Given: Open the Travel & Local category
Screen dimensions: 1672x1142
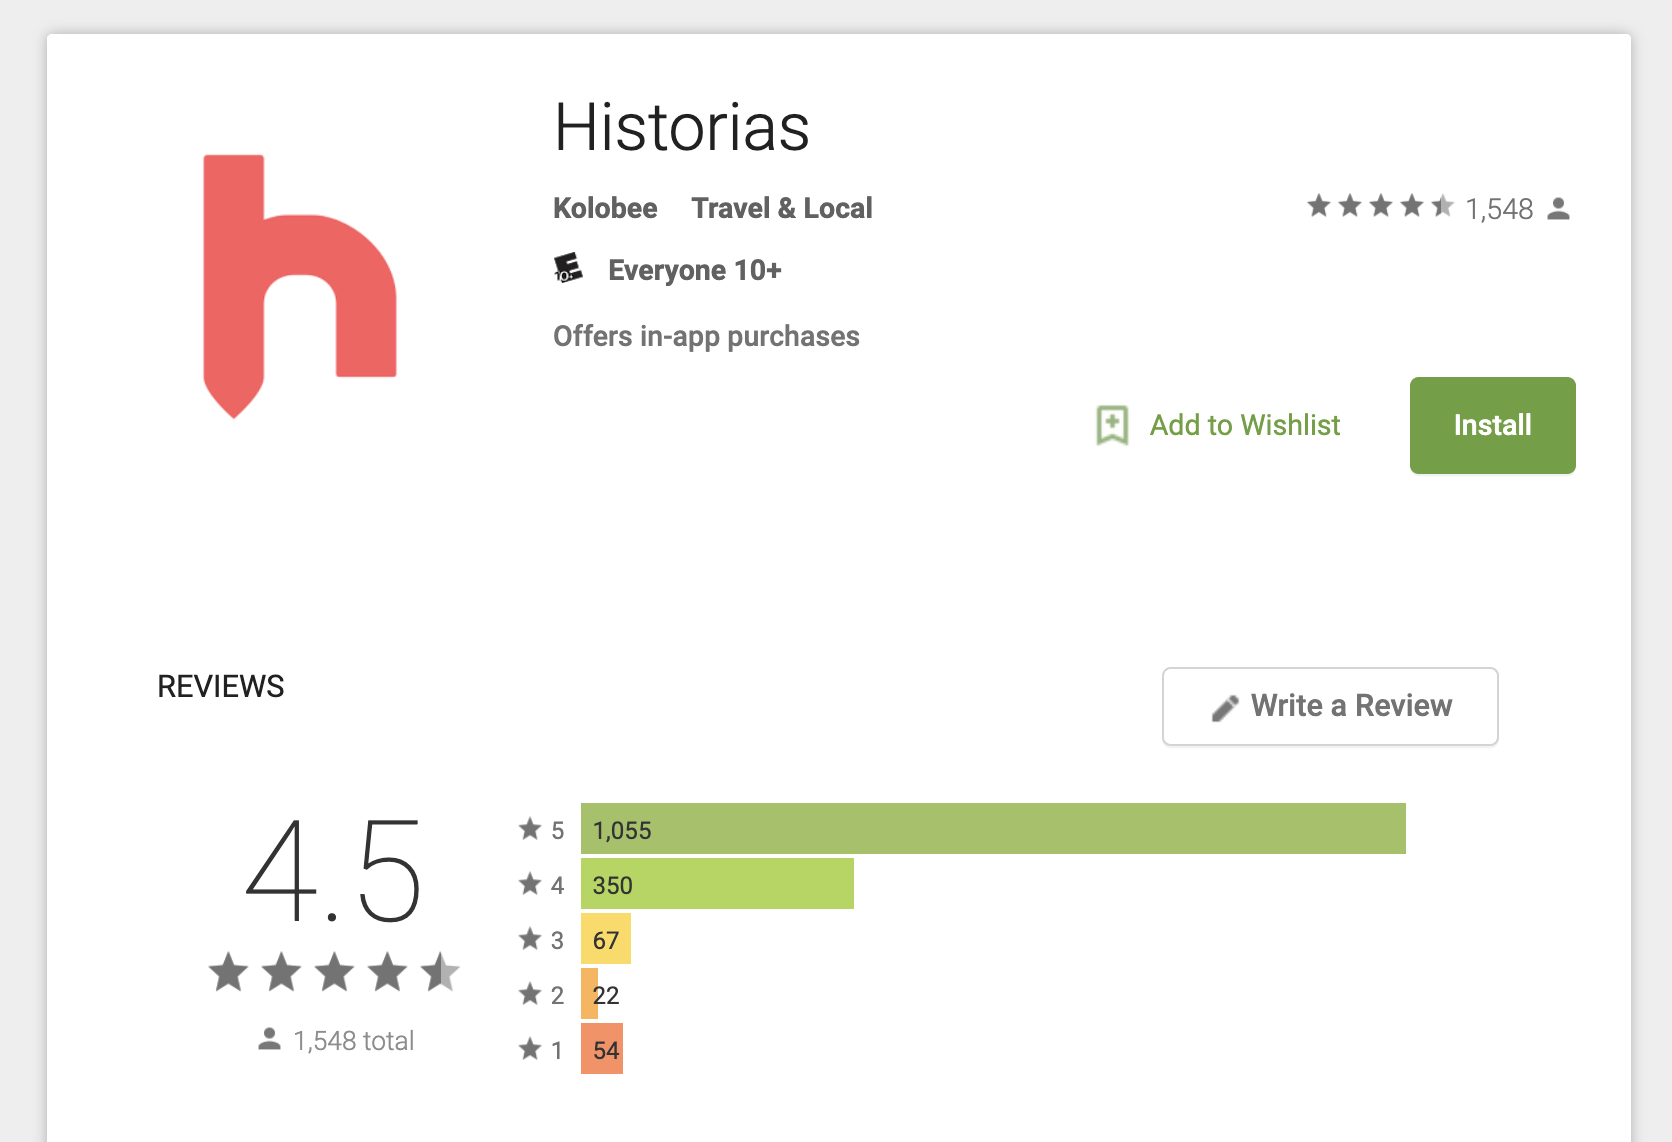Looking at the screenshot, I should 781,208.
